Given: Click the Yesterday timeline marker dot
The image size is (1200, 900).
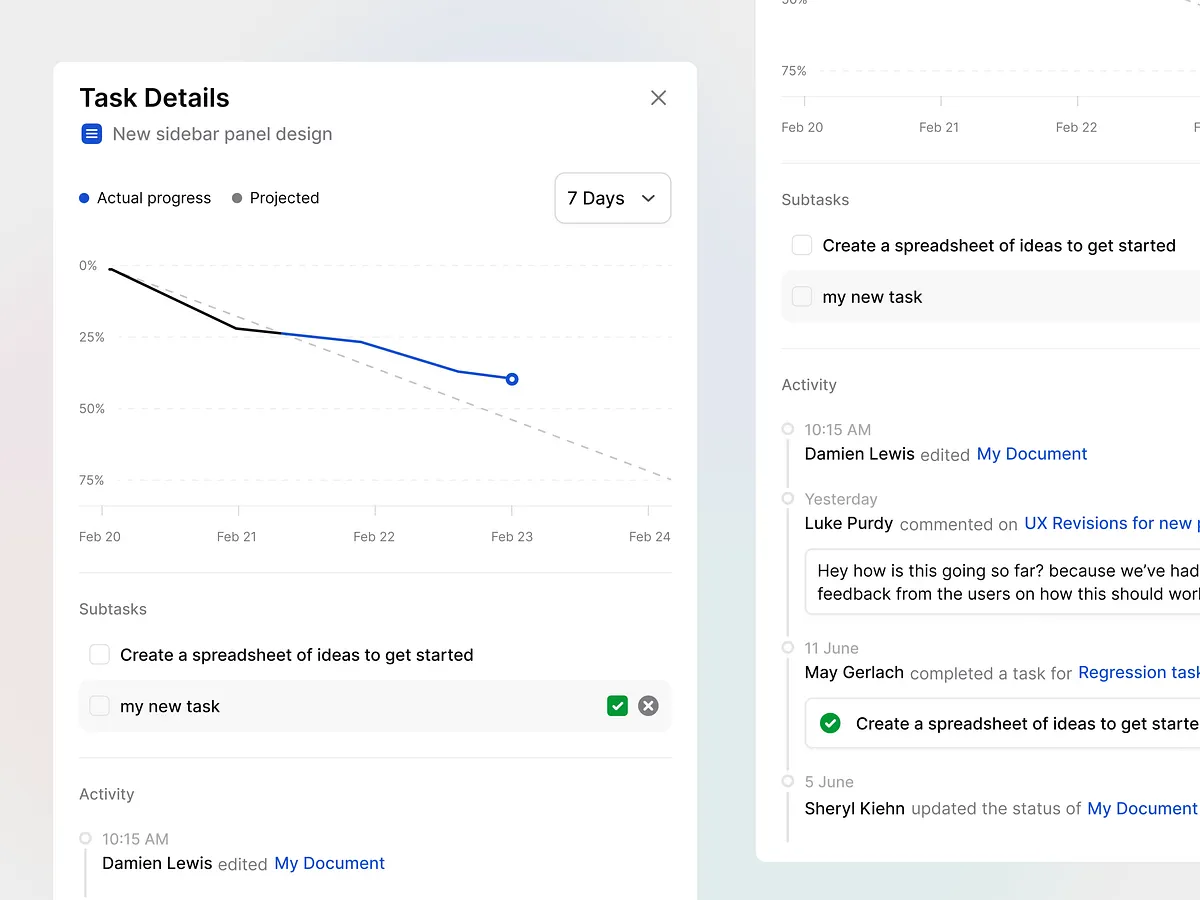Looking at the screenshot, I should [x=788, y=498].
